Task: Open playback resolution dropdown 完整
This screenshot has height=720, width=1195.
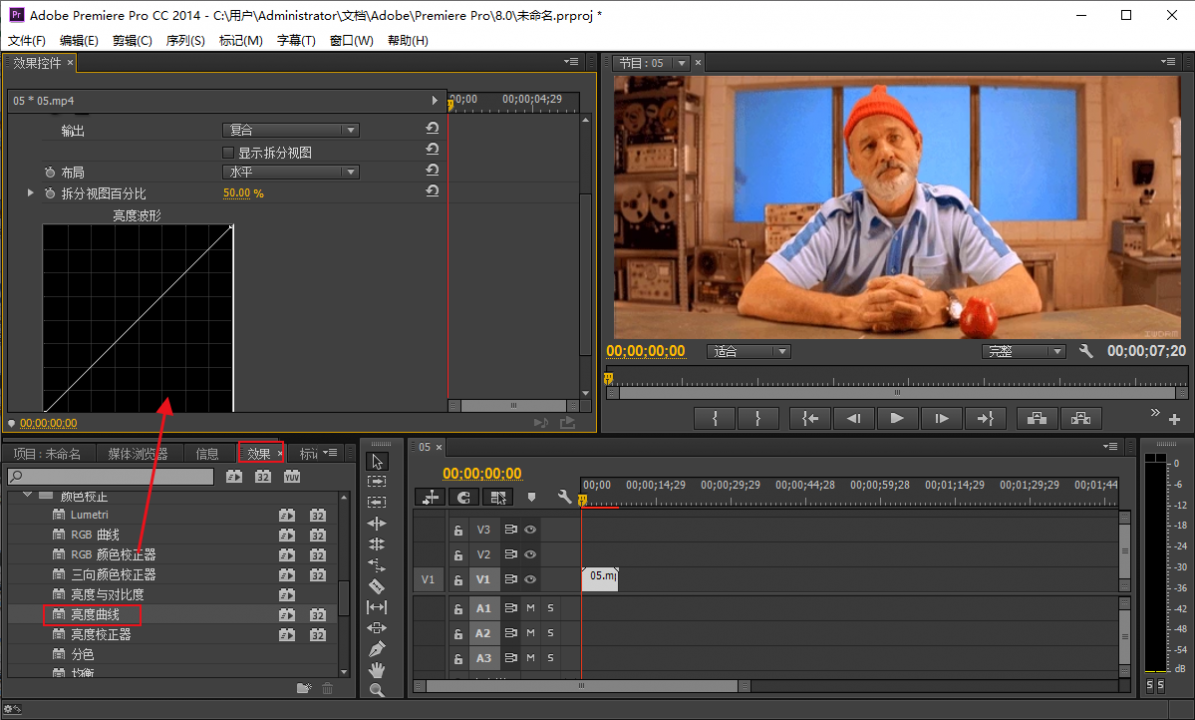Action: point(1023,351)
